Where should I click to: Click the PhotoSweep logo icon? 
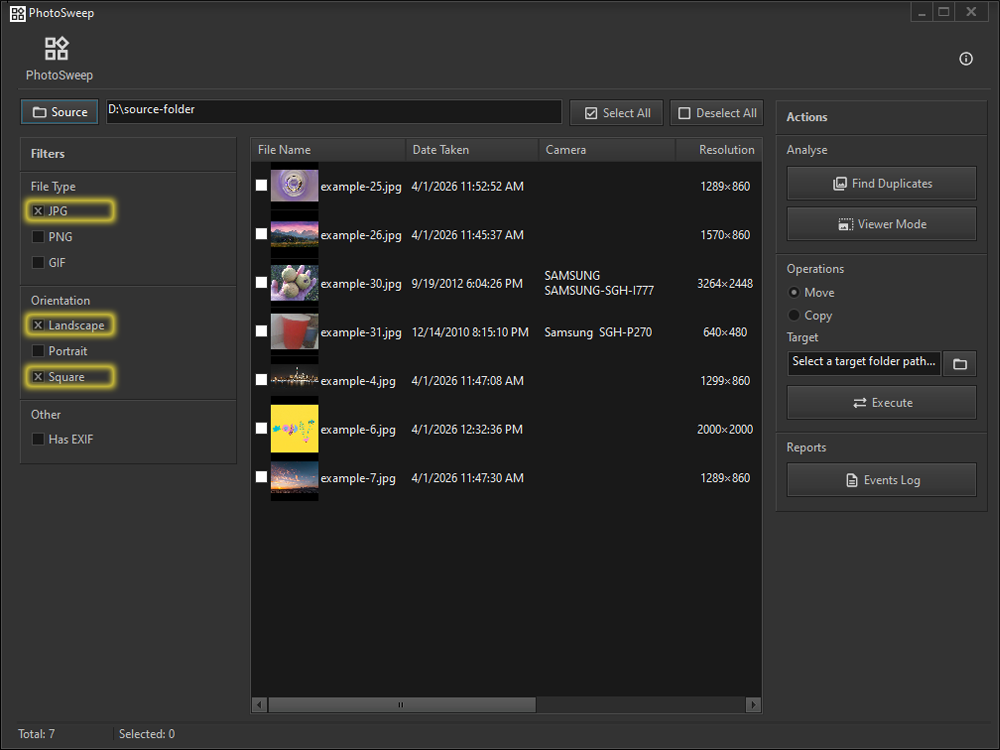56,47
